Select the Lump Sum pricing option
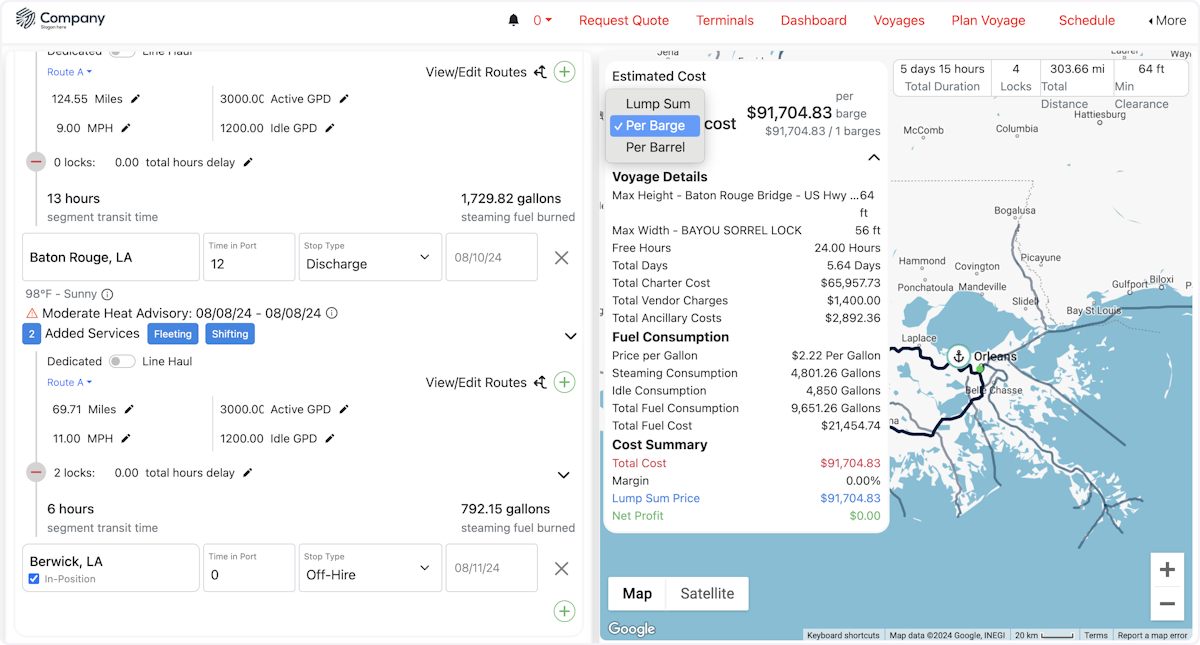This screenshot has height=645, width=1200. (x=656, y=103)
